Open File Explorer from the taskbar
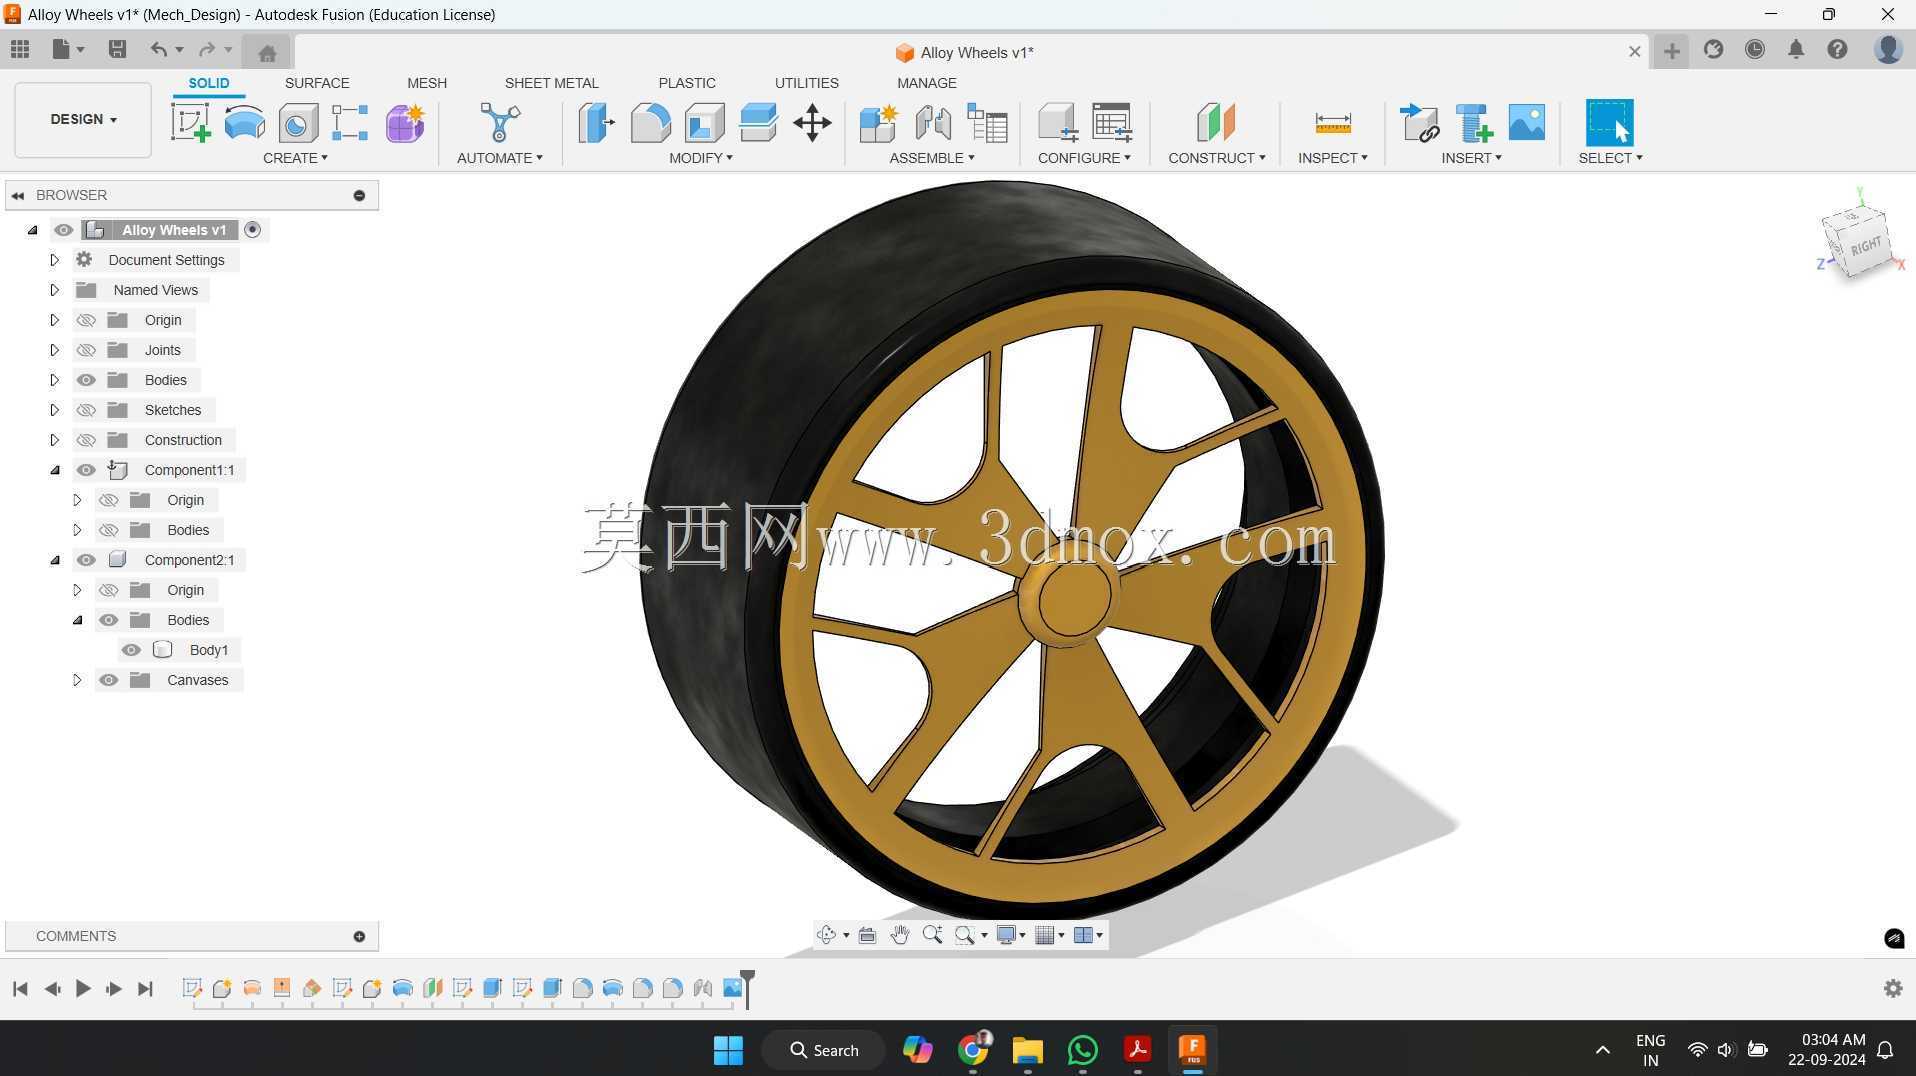1916x1076 pixels. click(x=1027, y=1050)
